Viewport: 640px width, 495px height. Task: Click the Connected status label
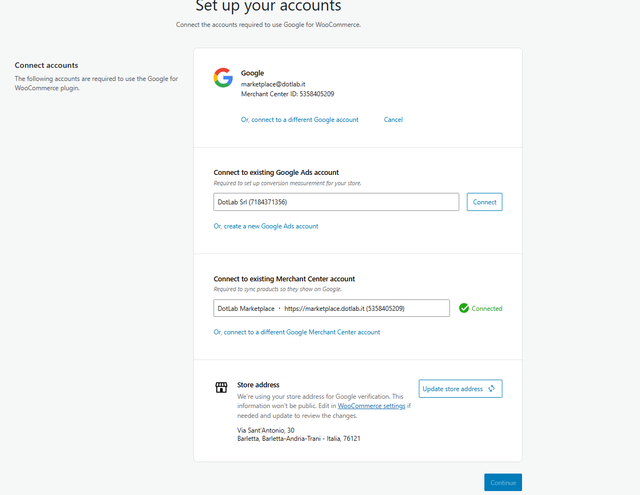tap(487, 309)
